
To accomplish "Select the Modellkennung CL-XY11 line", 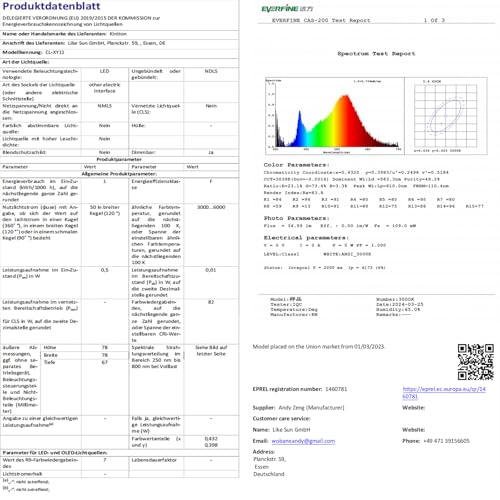I will tap(33, 52).
